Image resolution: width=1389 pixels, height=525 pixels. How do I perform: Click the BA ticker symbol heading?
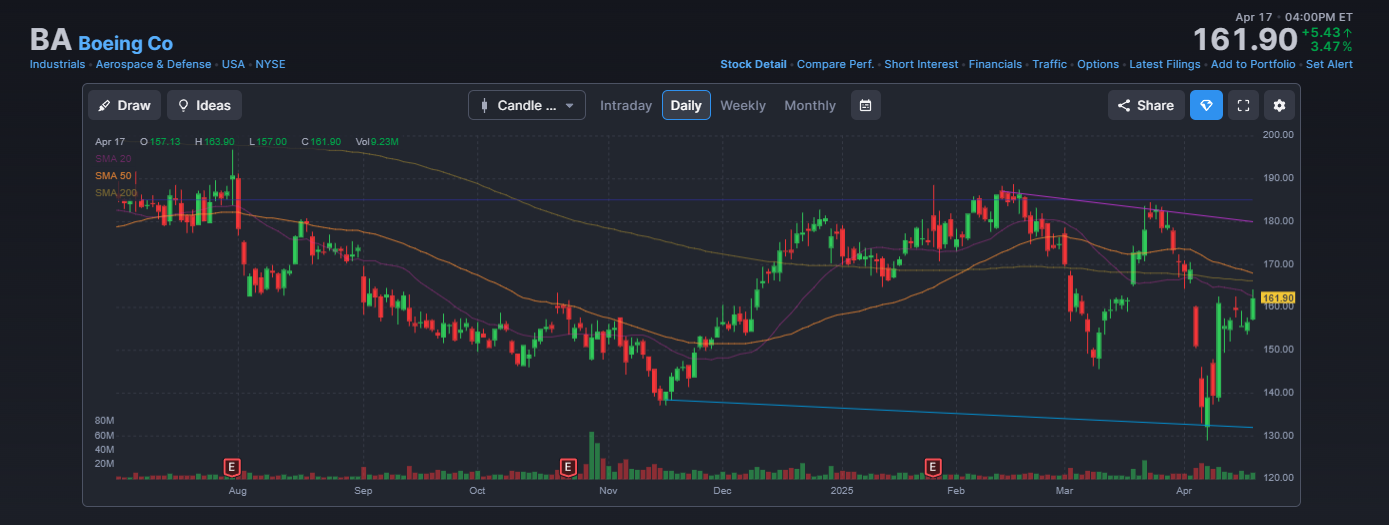pyautogui.click(x=50, y=40)
